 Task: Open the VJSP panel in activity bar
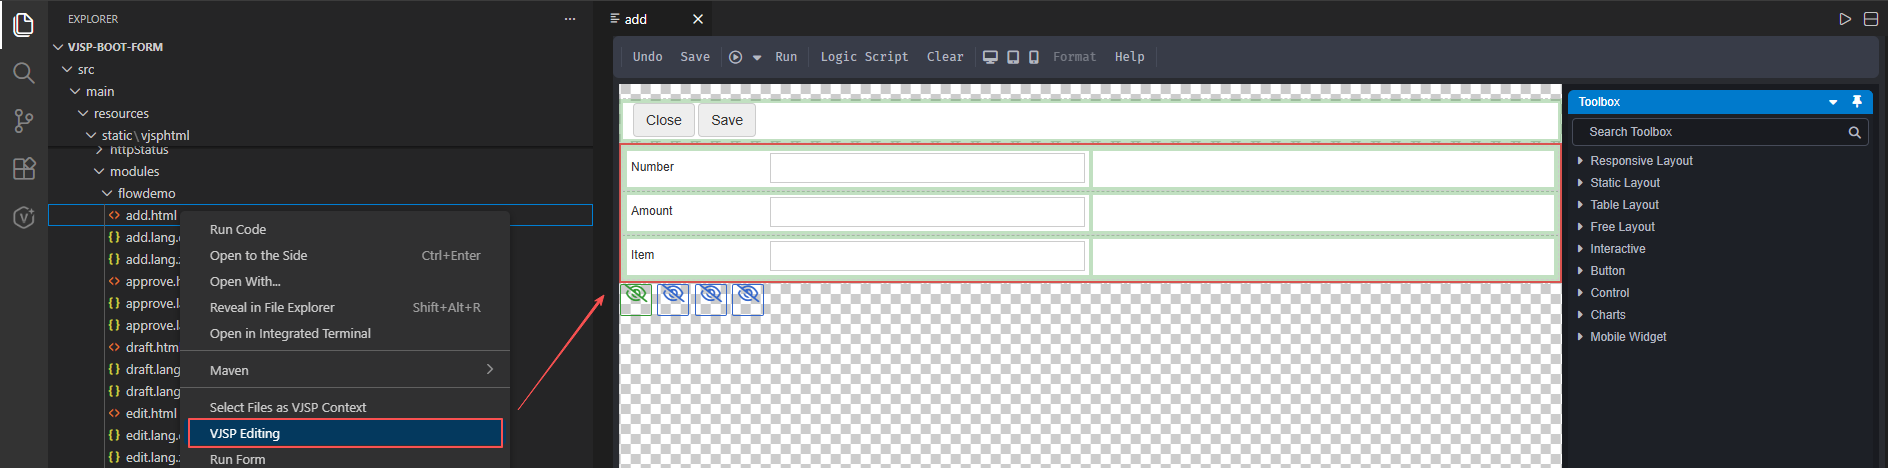coord(23,217)
